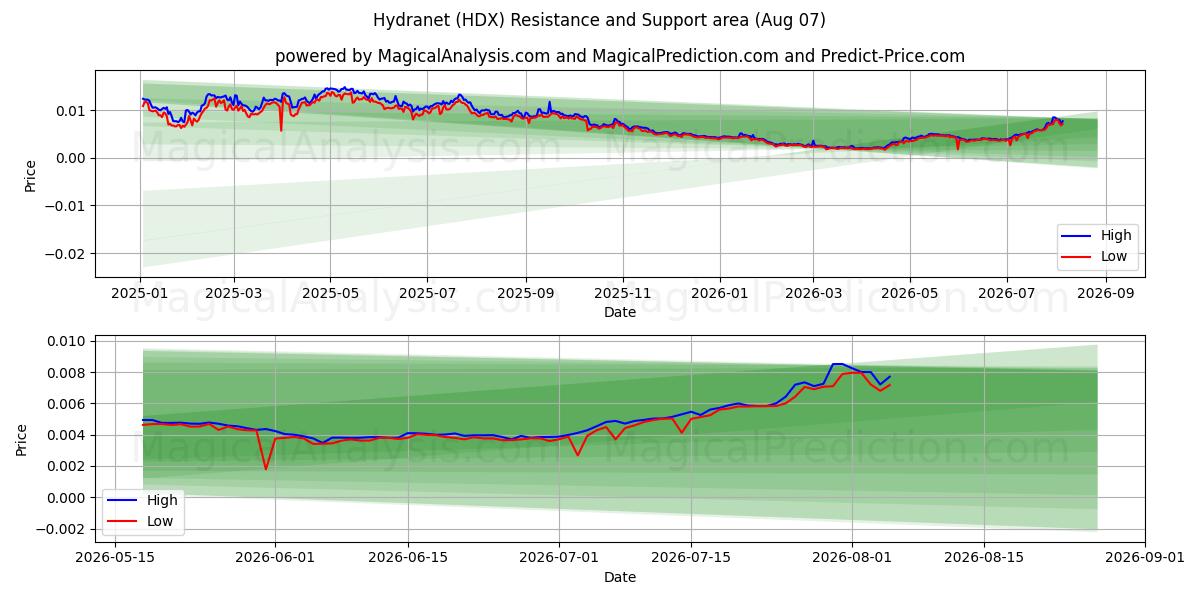Click the '2026-08-15' x-axis label in the bottom chart
1200x600 pixels.
point(984,559)
